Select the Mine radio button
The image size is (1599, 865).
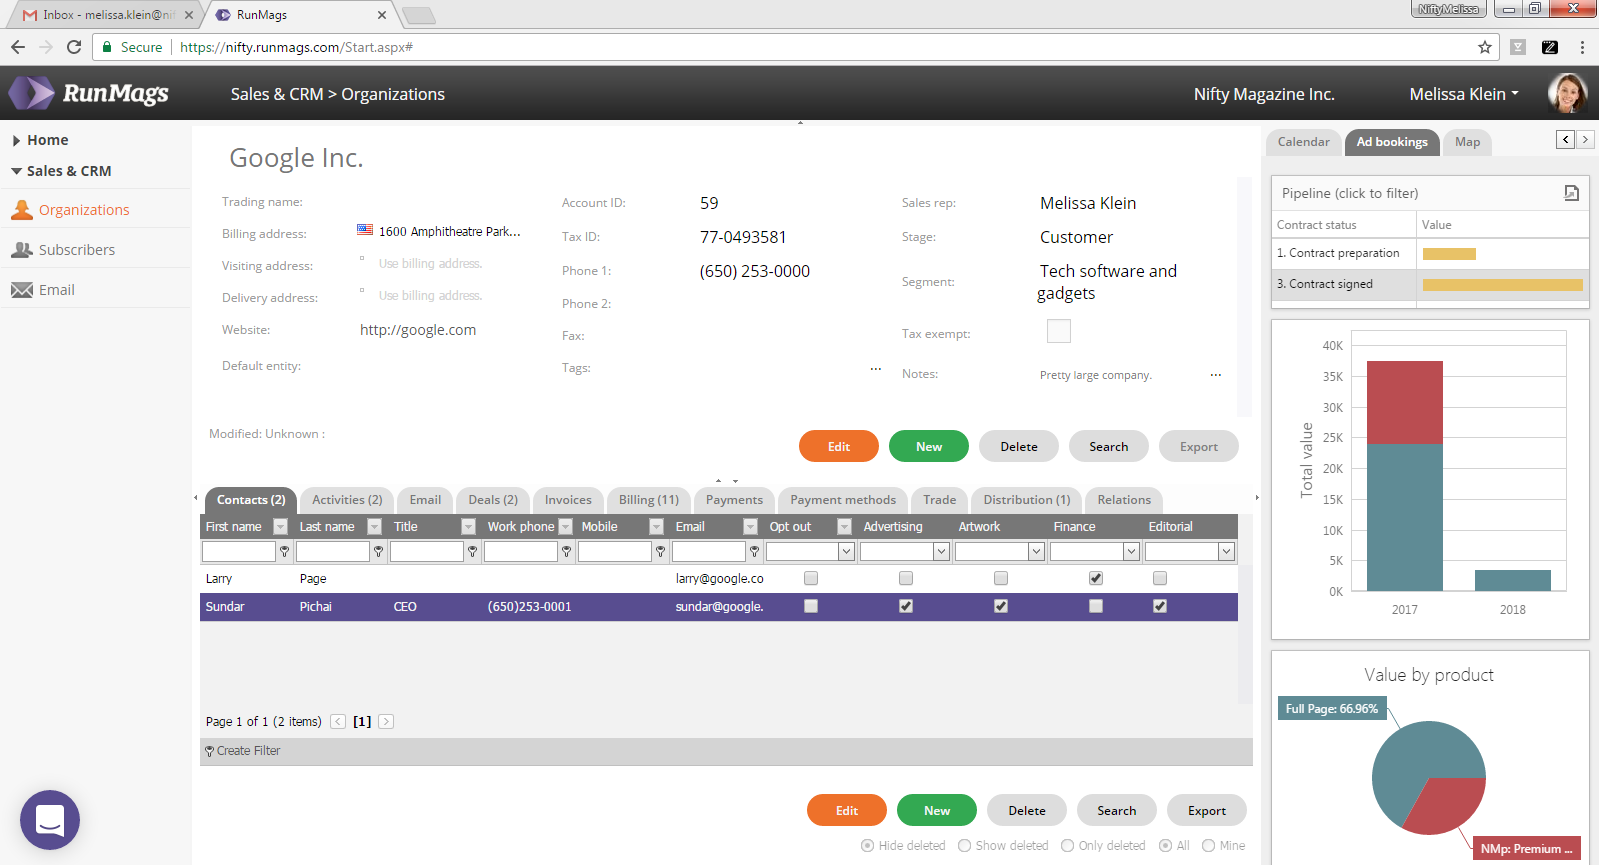coord(1208,846)
